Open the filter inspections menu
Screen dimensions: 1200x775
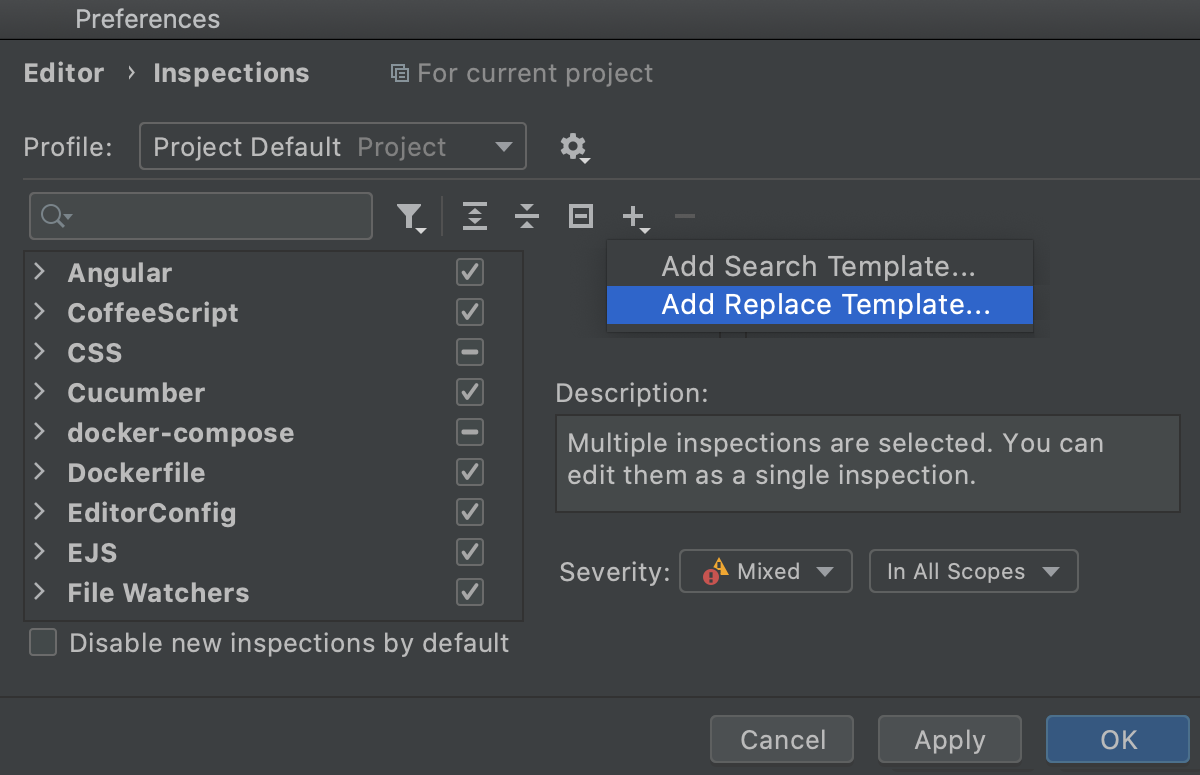tap(412, 216)
